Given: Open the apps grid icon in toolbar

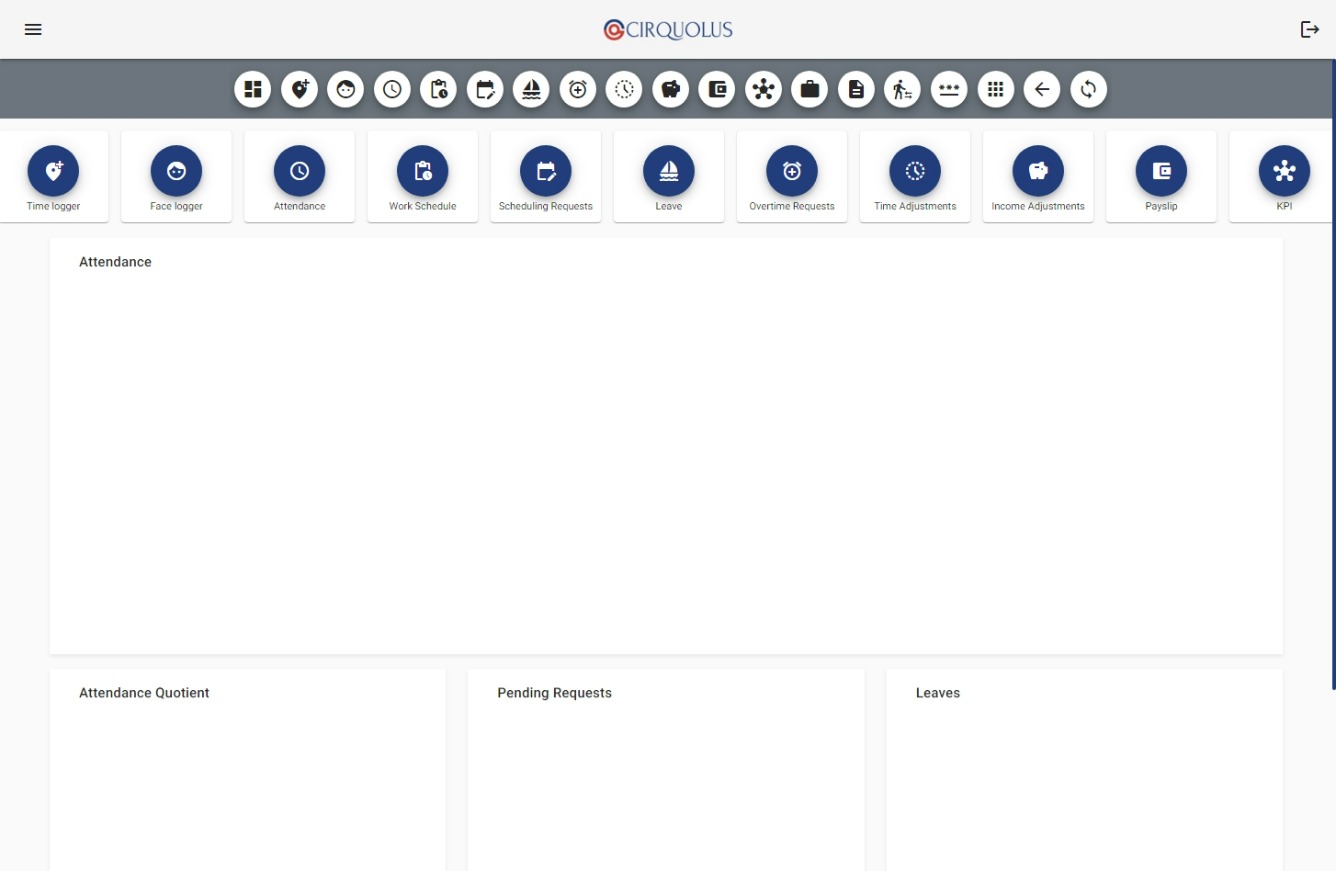Looking at the screenshot, I should [x=995, y=89].
